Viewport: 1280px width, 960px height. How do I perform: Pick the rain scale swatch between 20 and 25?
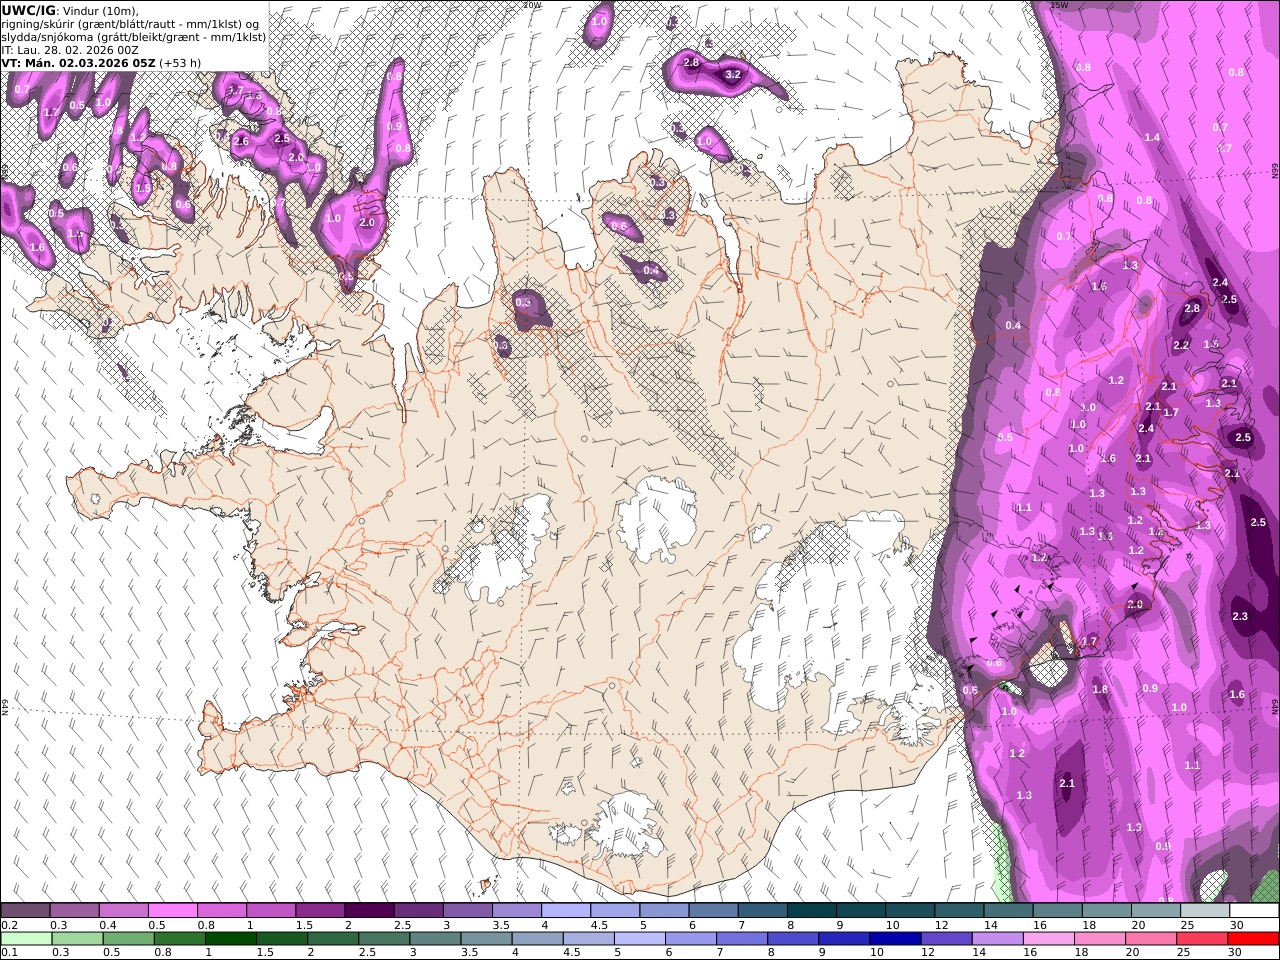[1151, 939]
